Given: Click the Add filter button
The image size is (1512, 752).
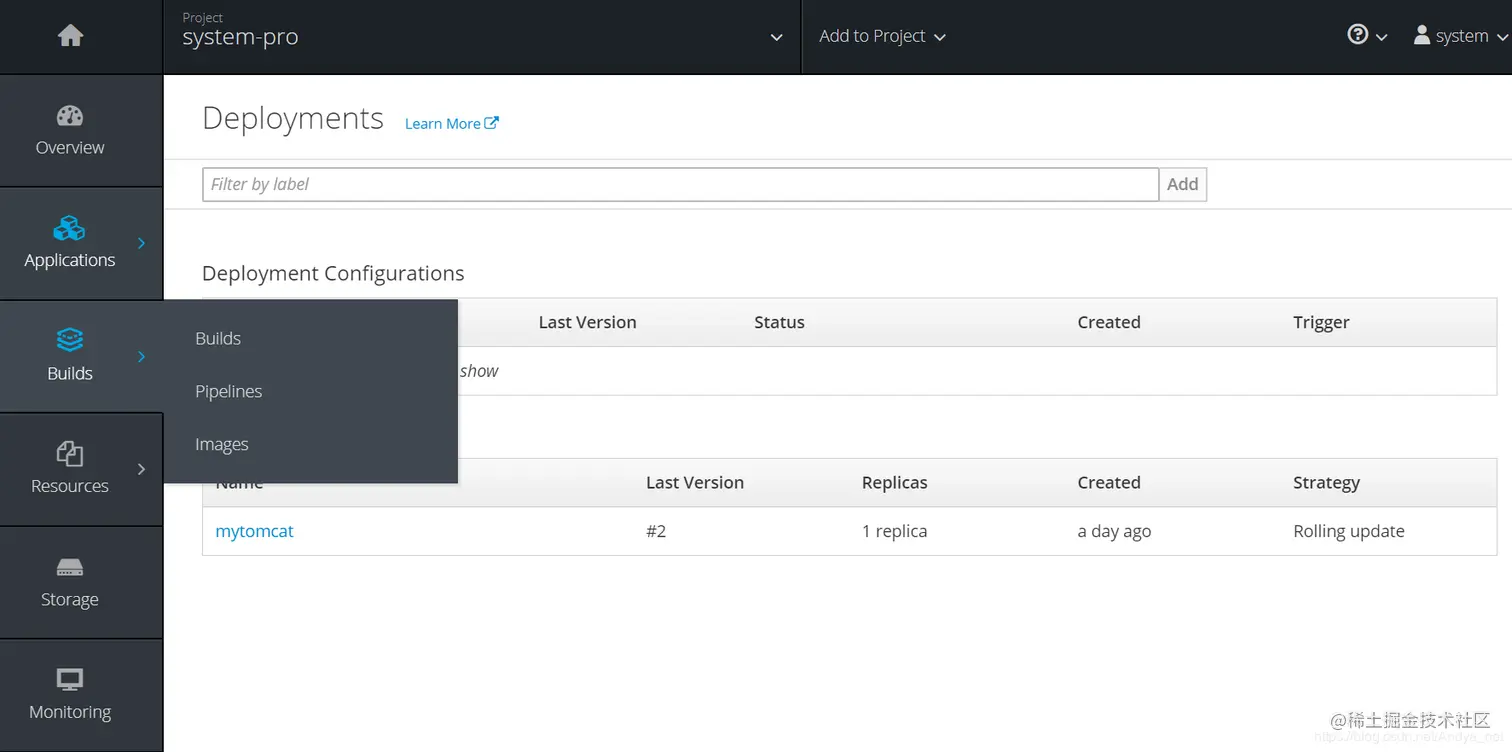Looking at the screenshot, I should (1182, 184).
